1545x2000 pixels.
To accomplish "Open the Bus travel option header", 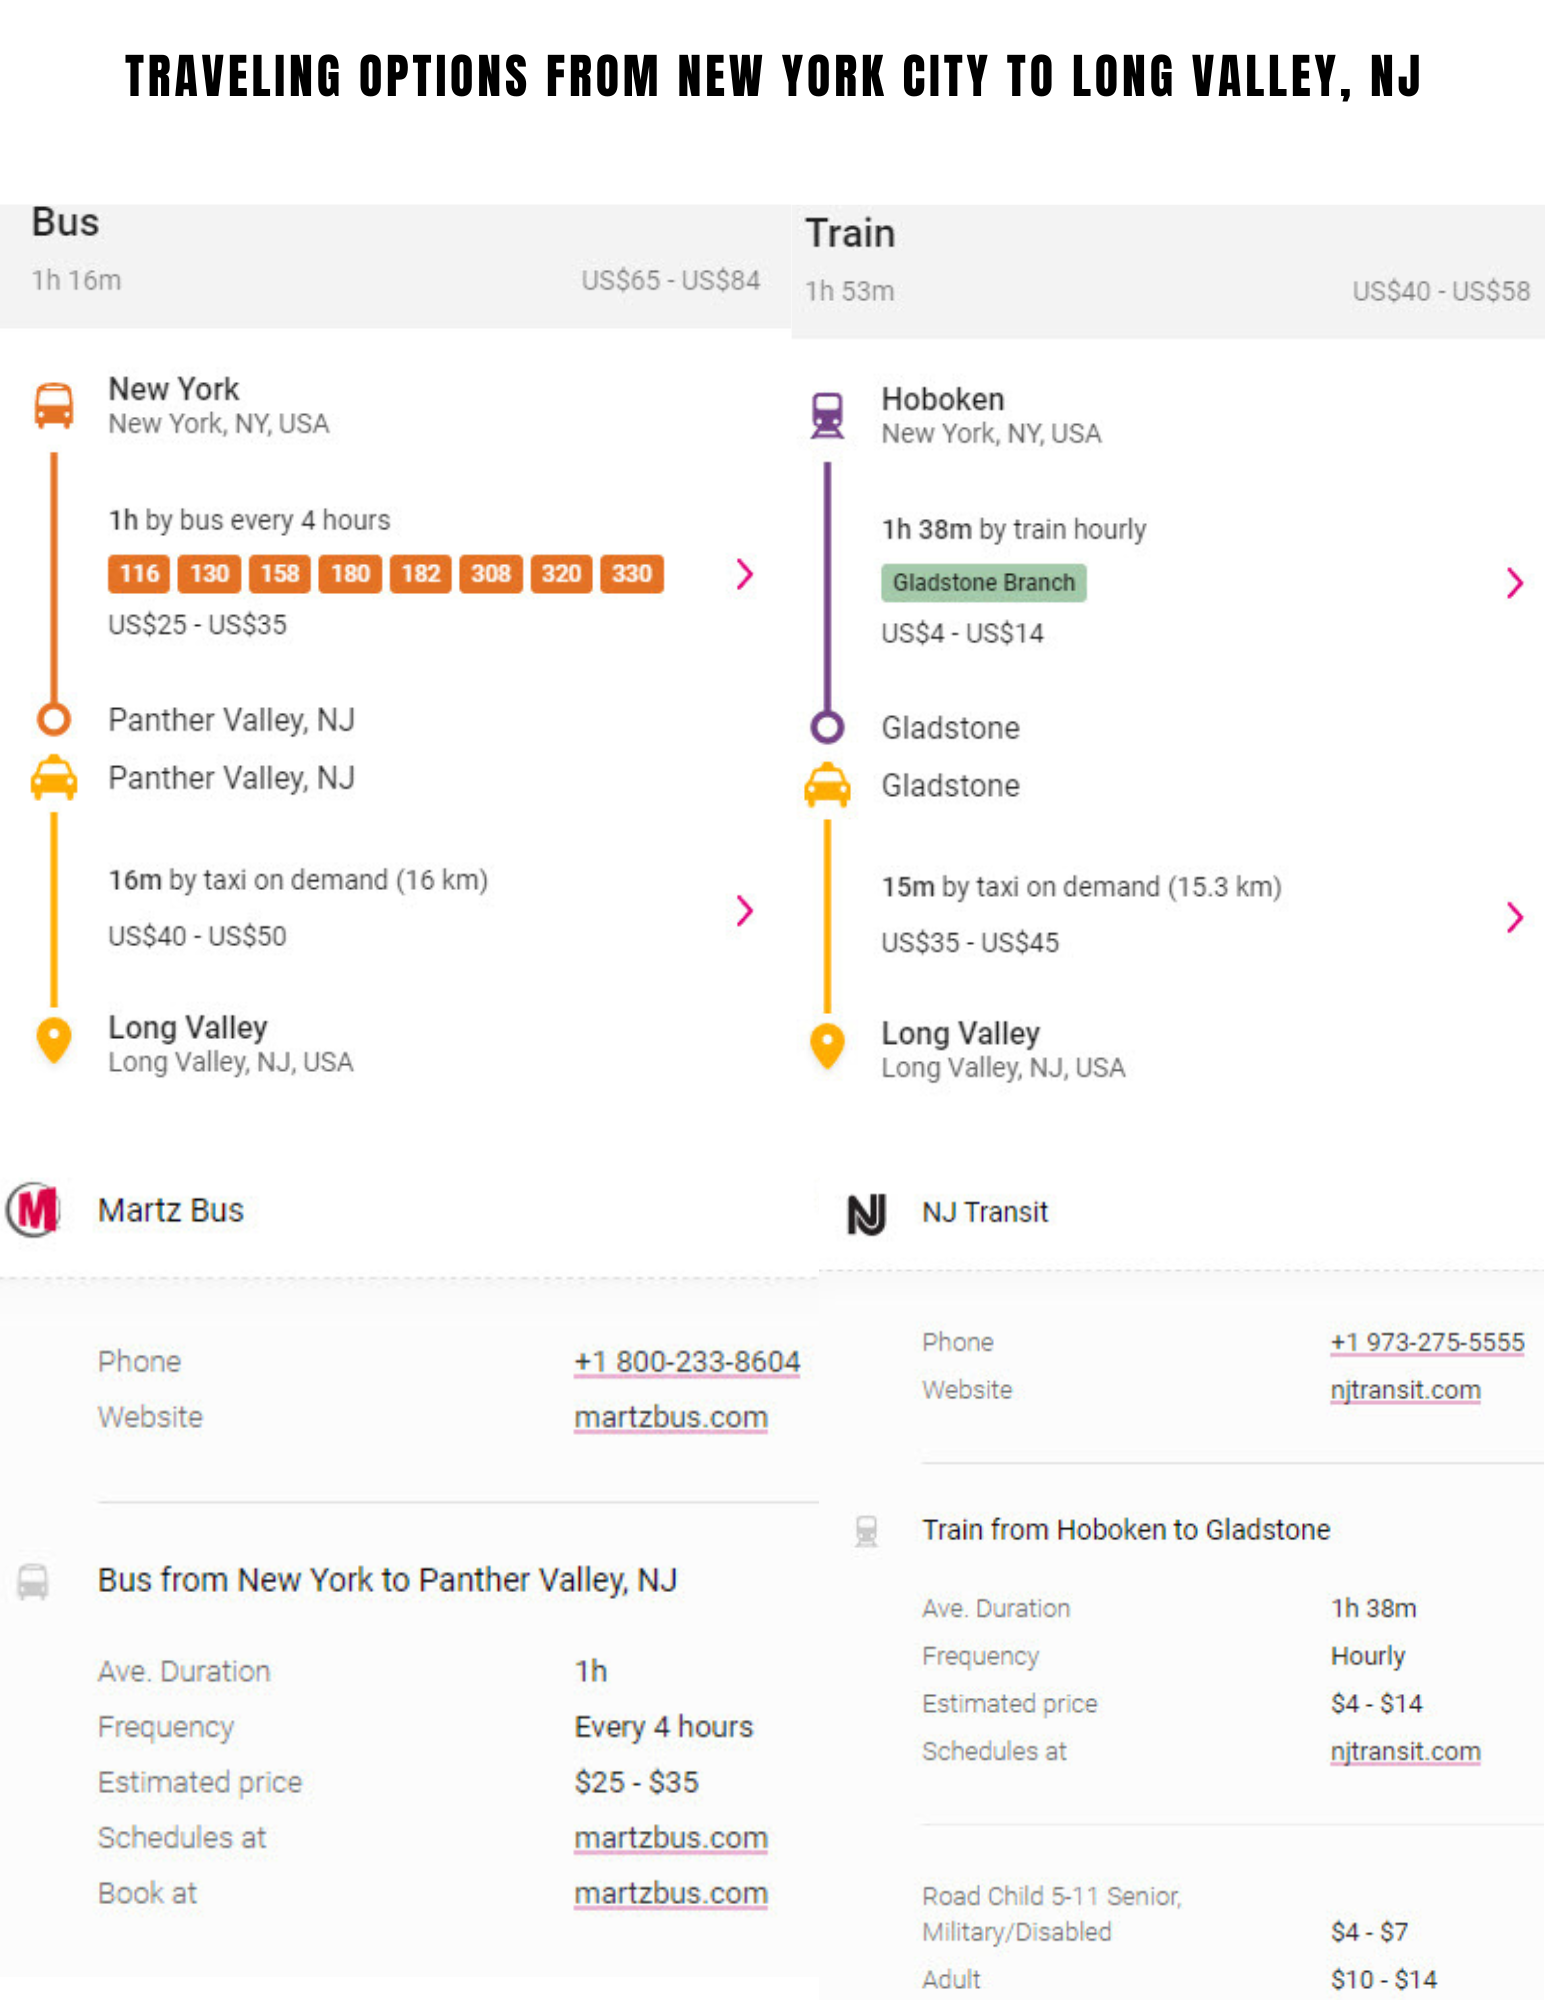I will (396, 266).
